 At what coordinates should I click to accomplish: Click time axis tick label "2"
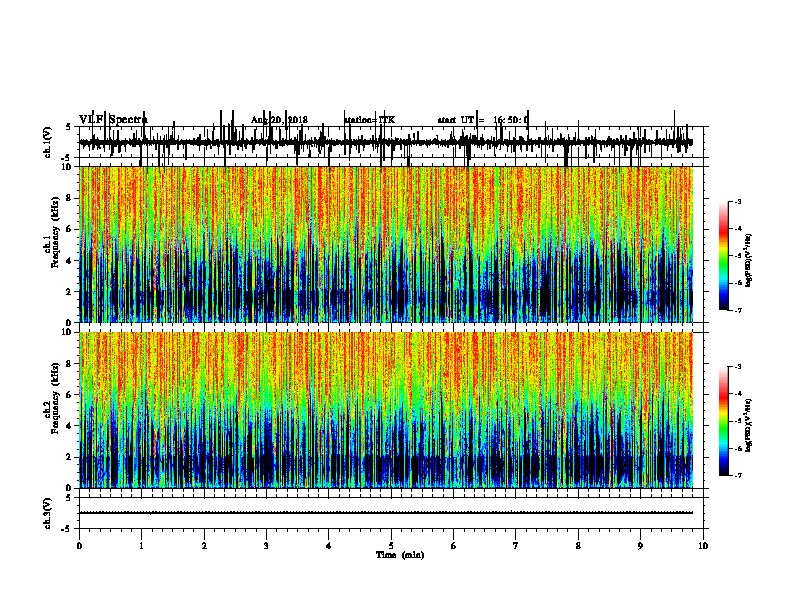click(204, 546)
